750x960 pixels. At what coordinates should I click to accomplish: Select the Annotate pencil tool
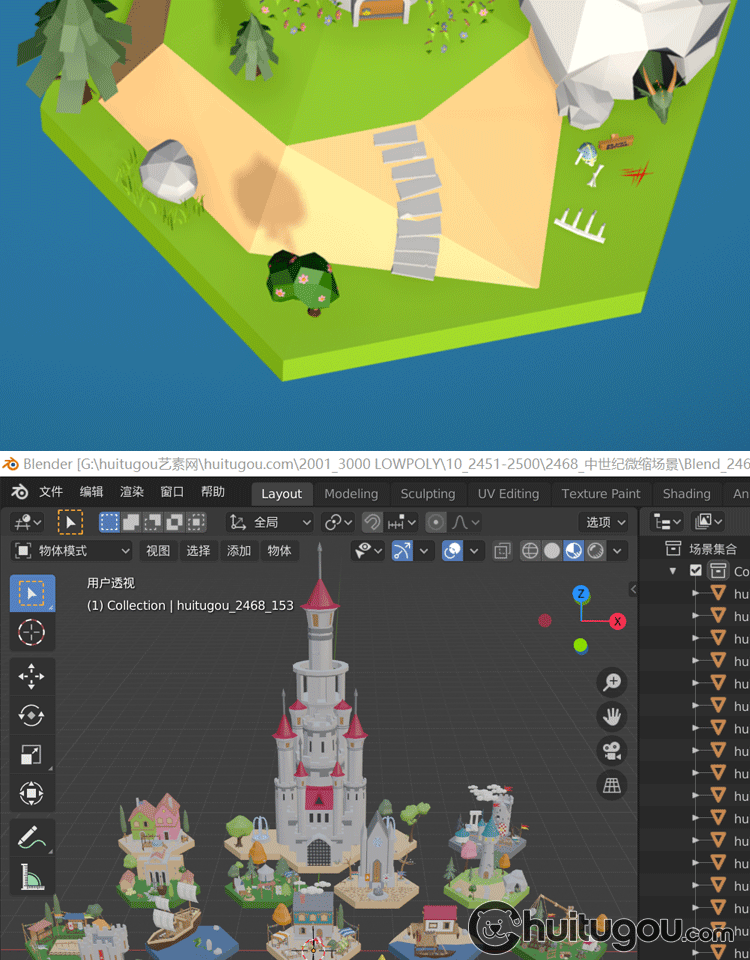[x=31, y=836]
